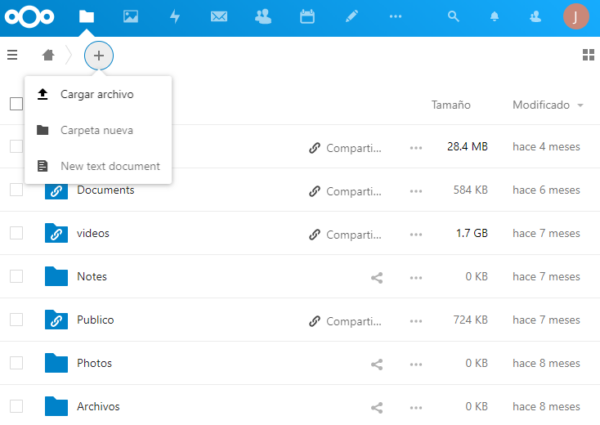Open the Nextcloud logo home
600x425 pixels.
29,16
